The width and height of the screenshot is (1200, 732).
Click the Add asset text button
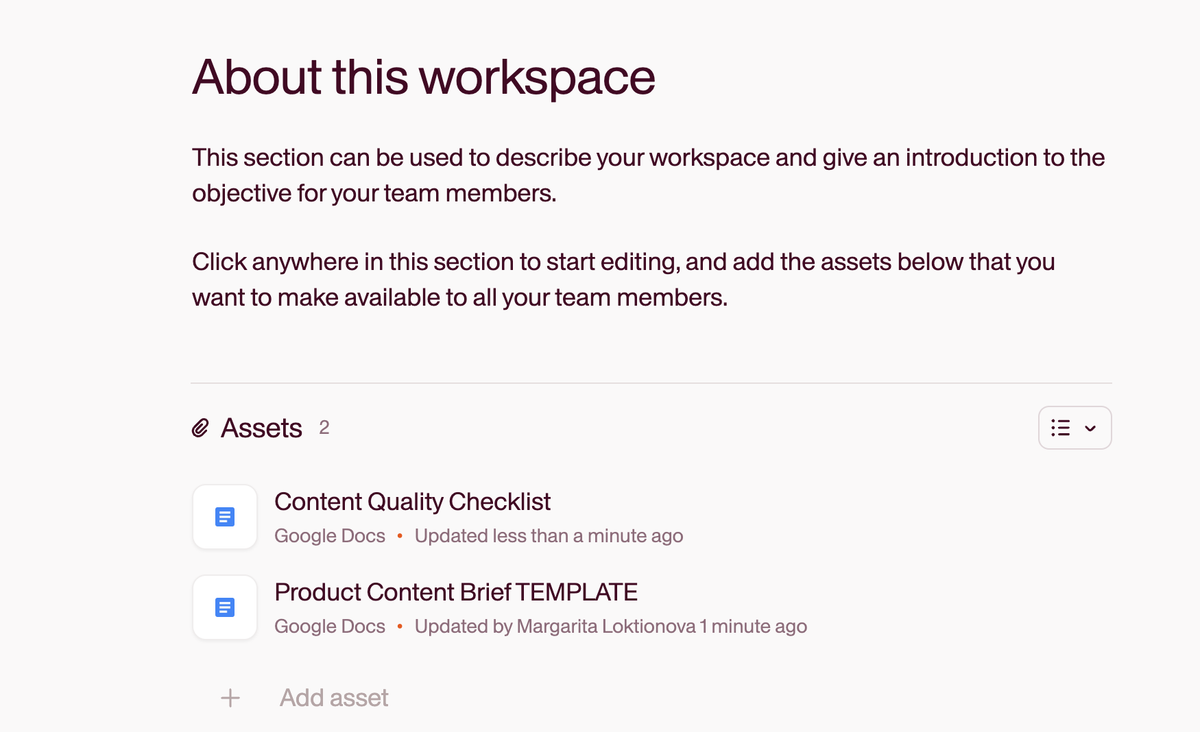334,698
